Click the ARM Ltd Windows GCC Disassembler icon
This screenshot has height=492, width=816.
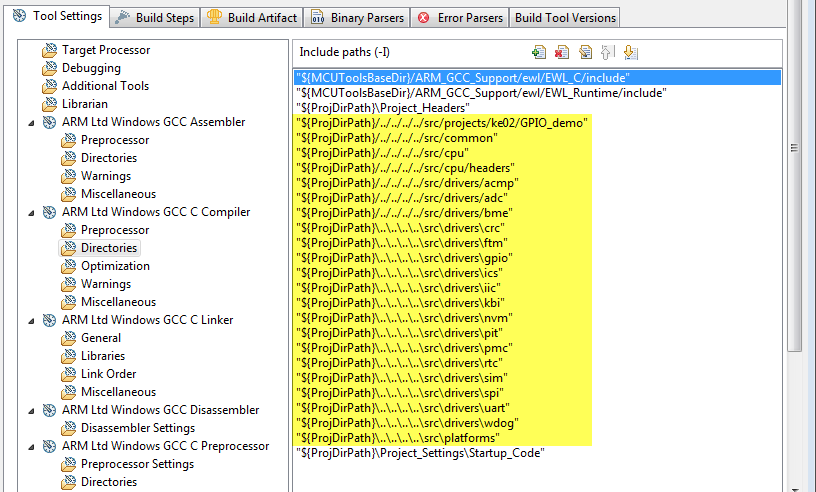coord(49,410)
